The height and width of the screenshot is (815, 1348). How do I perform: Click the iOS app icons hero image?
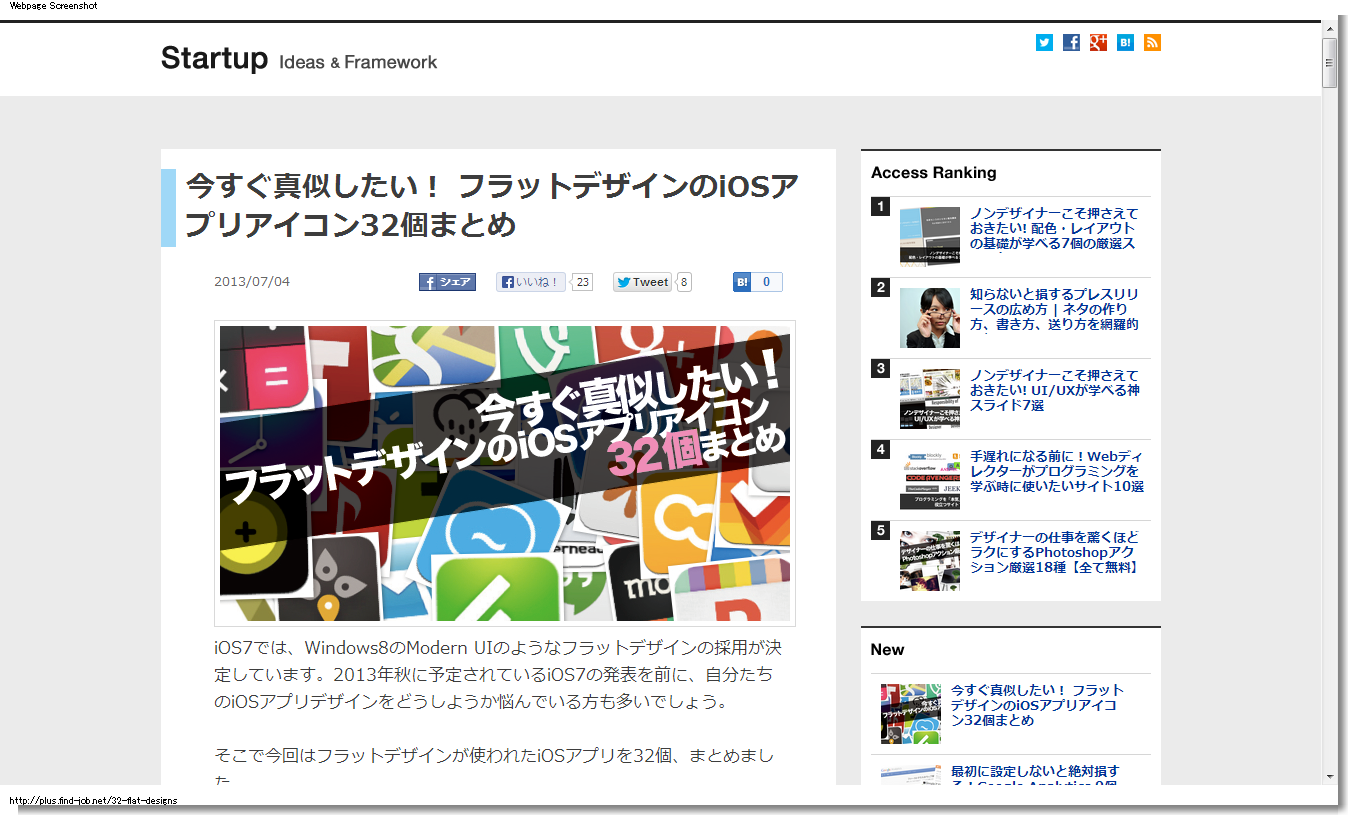(505, 473)
